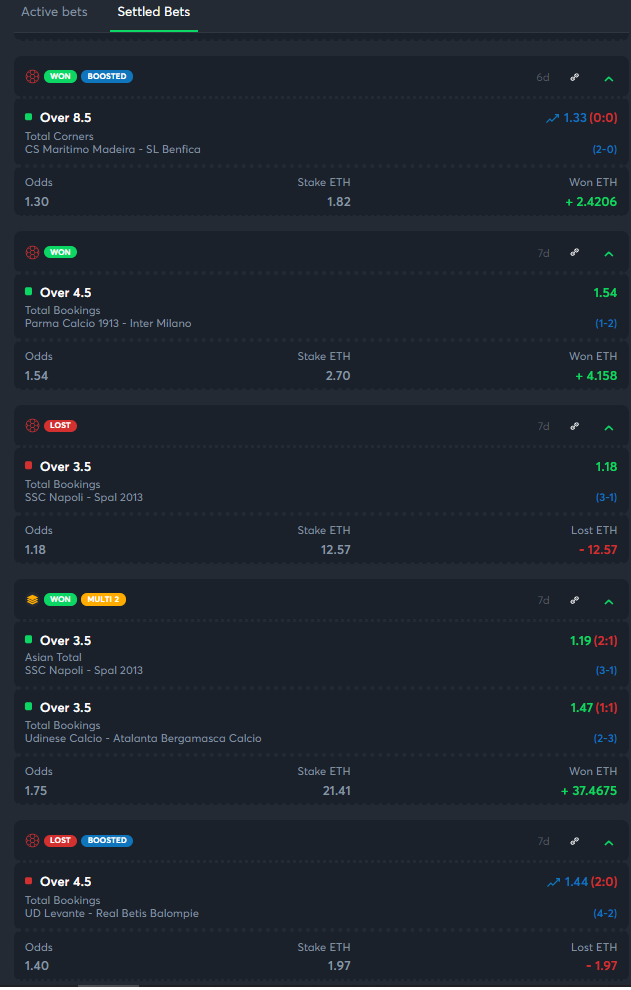Switch to the Active bets tab
This screenshot has width=631, height=990.
coord(54,12)
